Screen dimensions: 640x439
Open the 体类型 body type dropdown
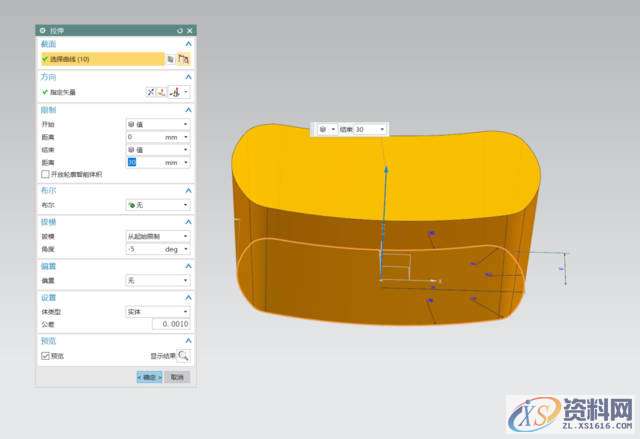point(157,312)
